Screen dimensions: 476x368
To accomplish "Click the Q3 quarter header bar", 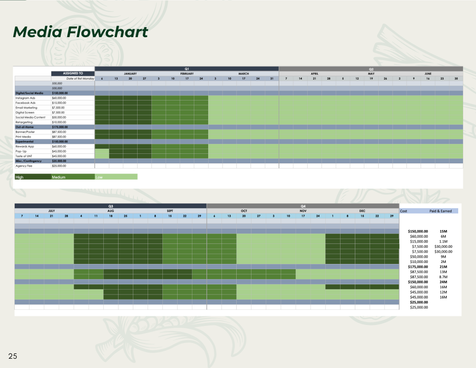I will [110, 206].
